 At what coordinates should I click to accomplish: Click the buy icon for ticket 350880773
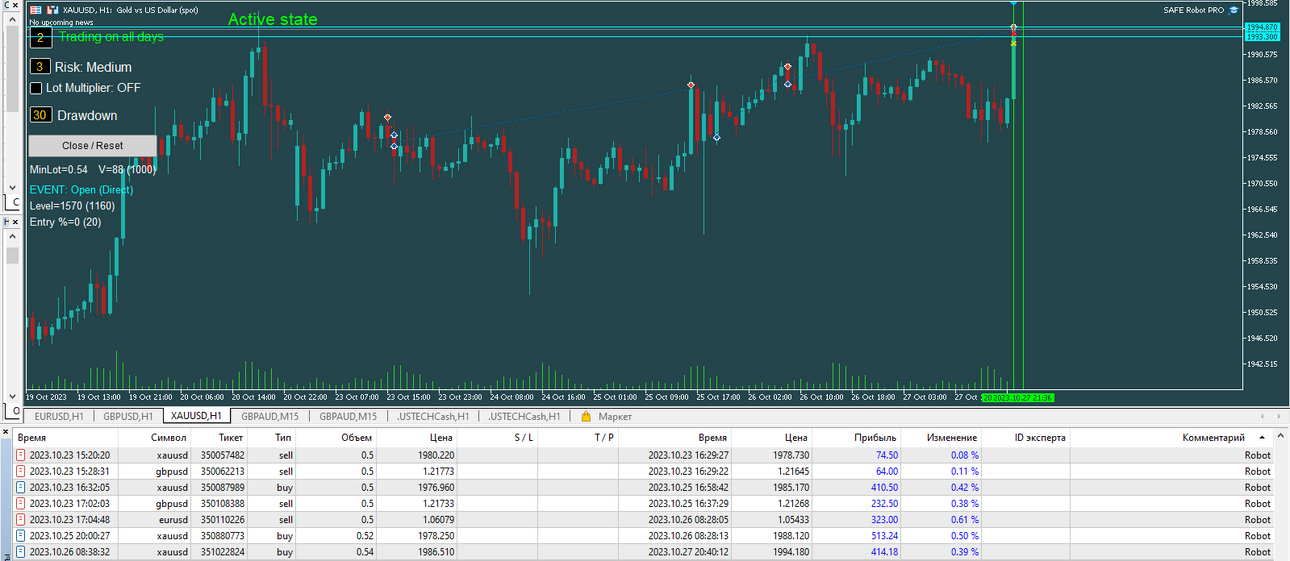[x=21, y=536]
